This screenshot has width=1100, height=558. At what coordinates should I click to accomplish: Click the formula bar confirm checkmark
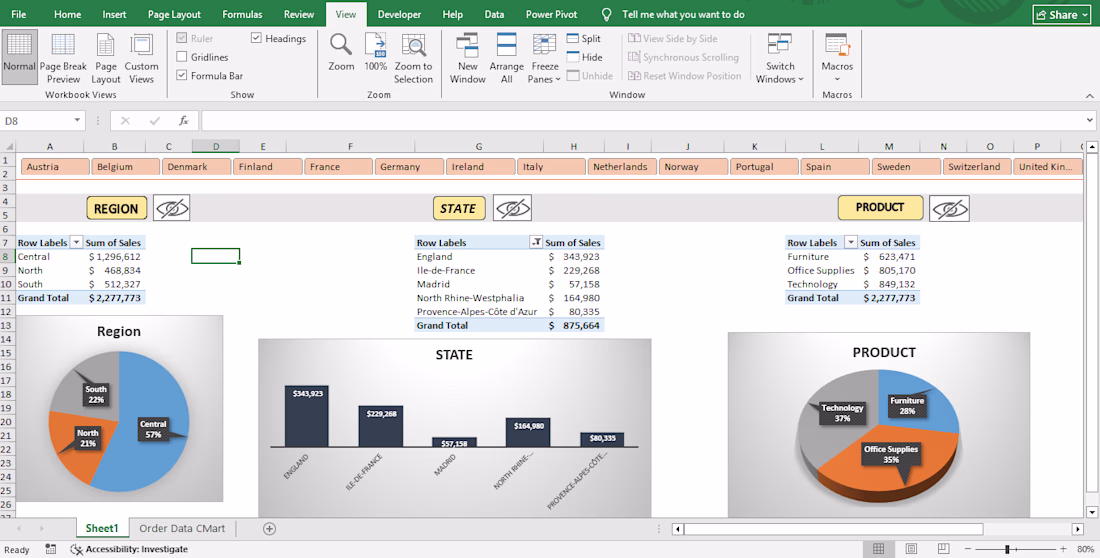(155, 121)
